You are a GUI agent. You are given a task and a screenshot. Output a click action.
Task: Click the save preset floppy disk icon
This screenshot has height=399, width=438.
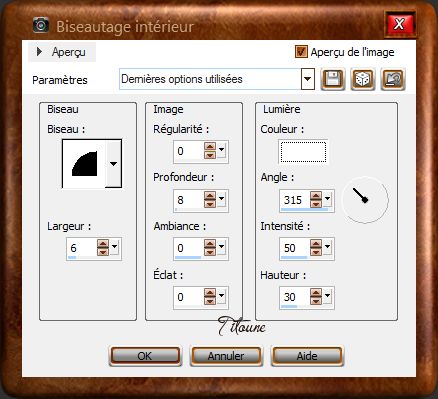333,79
